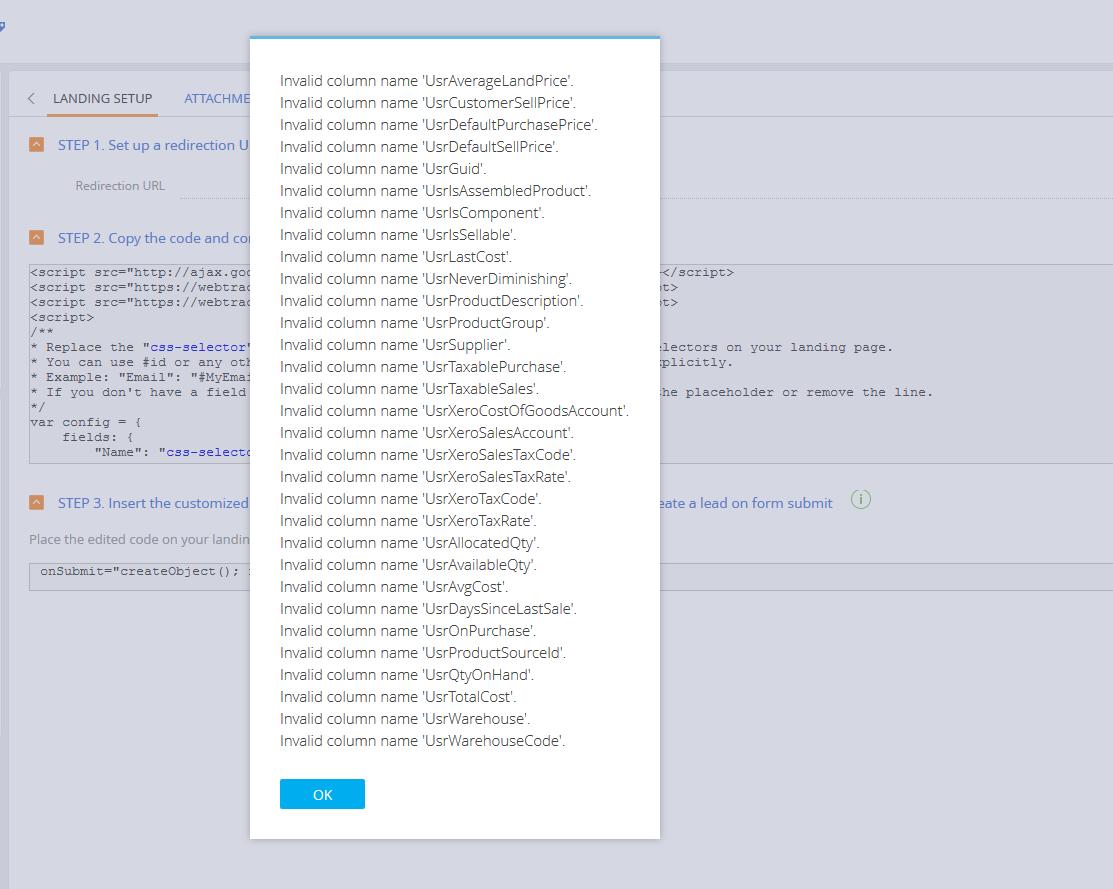Select 'UsrLastCost' error line
The height and width of the screenshot is (889, 1113).
396,257
